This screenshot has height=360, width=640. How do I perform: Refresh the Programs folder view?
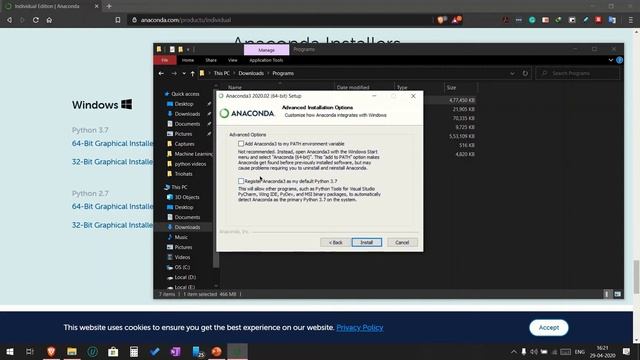[525, 73]
